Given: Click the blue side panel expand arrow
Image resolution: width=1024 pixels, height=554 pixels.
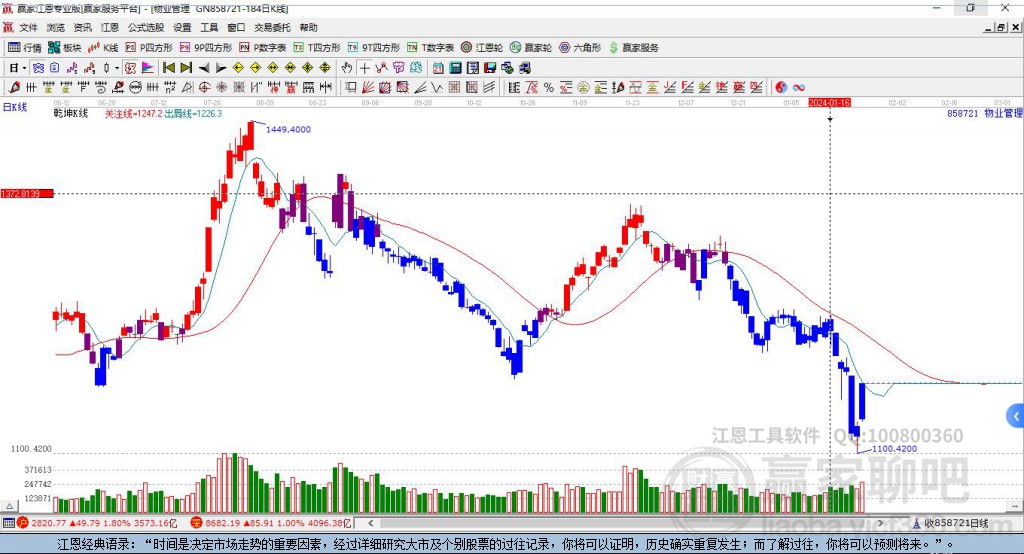Looking at the screenshot, I should click(x=1016, y=416).
